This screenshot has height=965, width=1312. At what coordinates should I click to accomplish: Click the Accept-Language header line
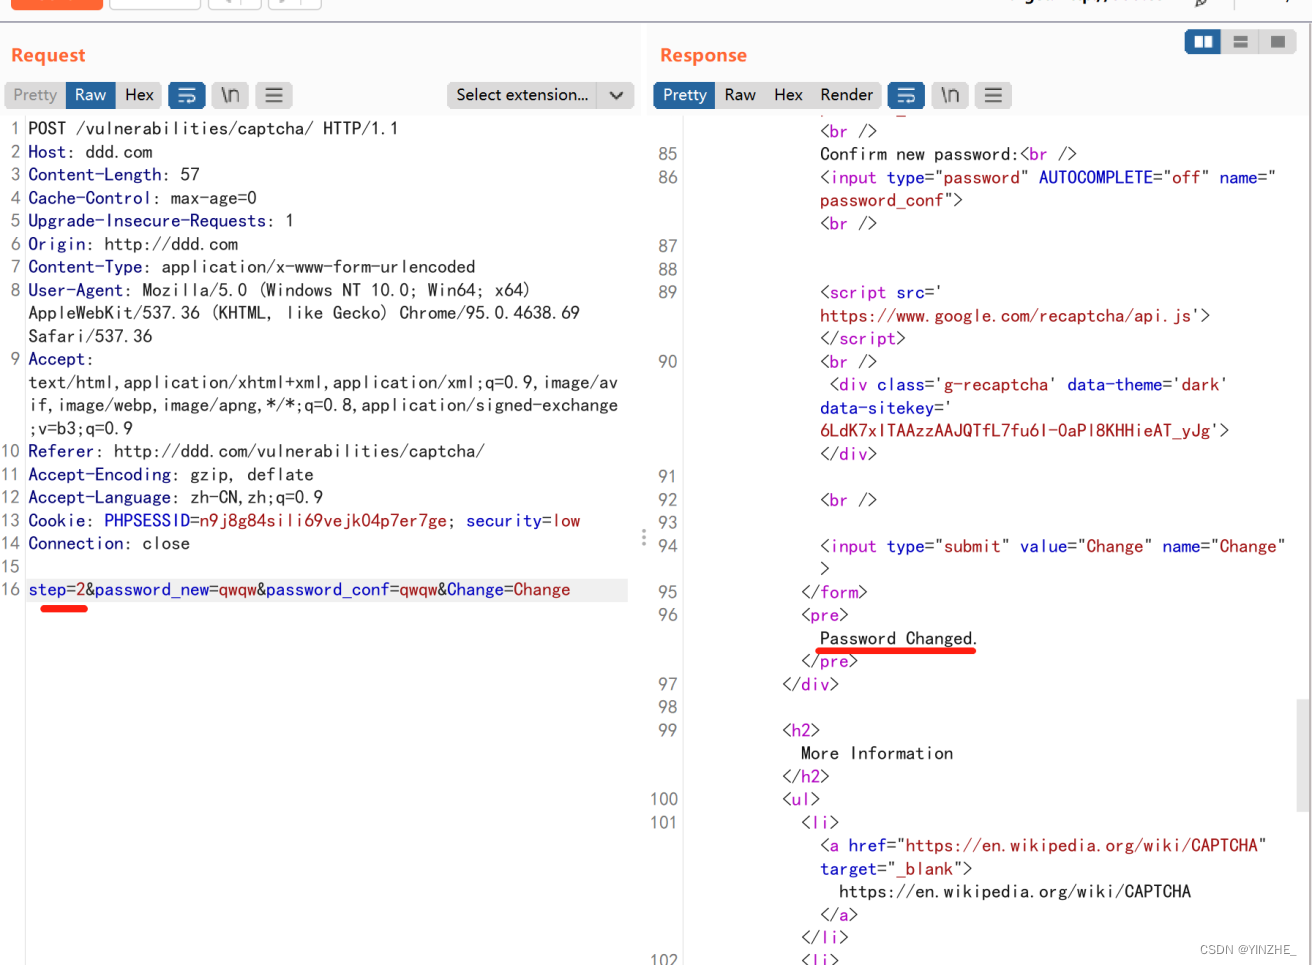coord(175,497)
